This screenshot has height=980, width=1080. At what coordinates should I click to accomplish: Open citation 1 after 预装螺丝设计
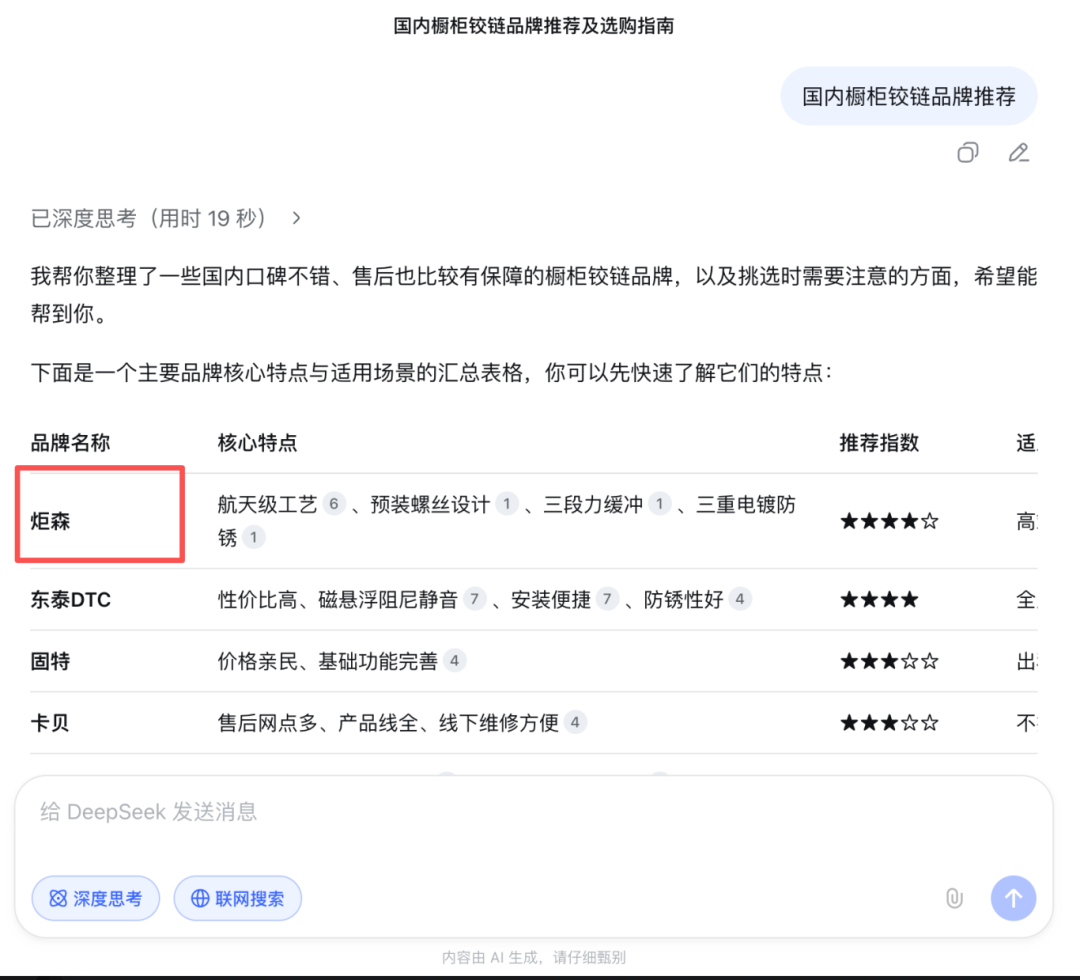point(507,504)
